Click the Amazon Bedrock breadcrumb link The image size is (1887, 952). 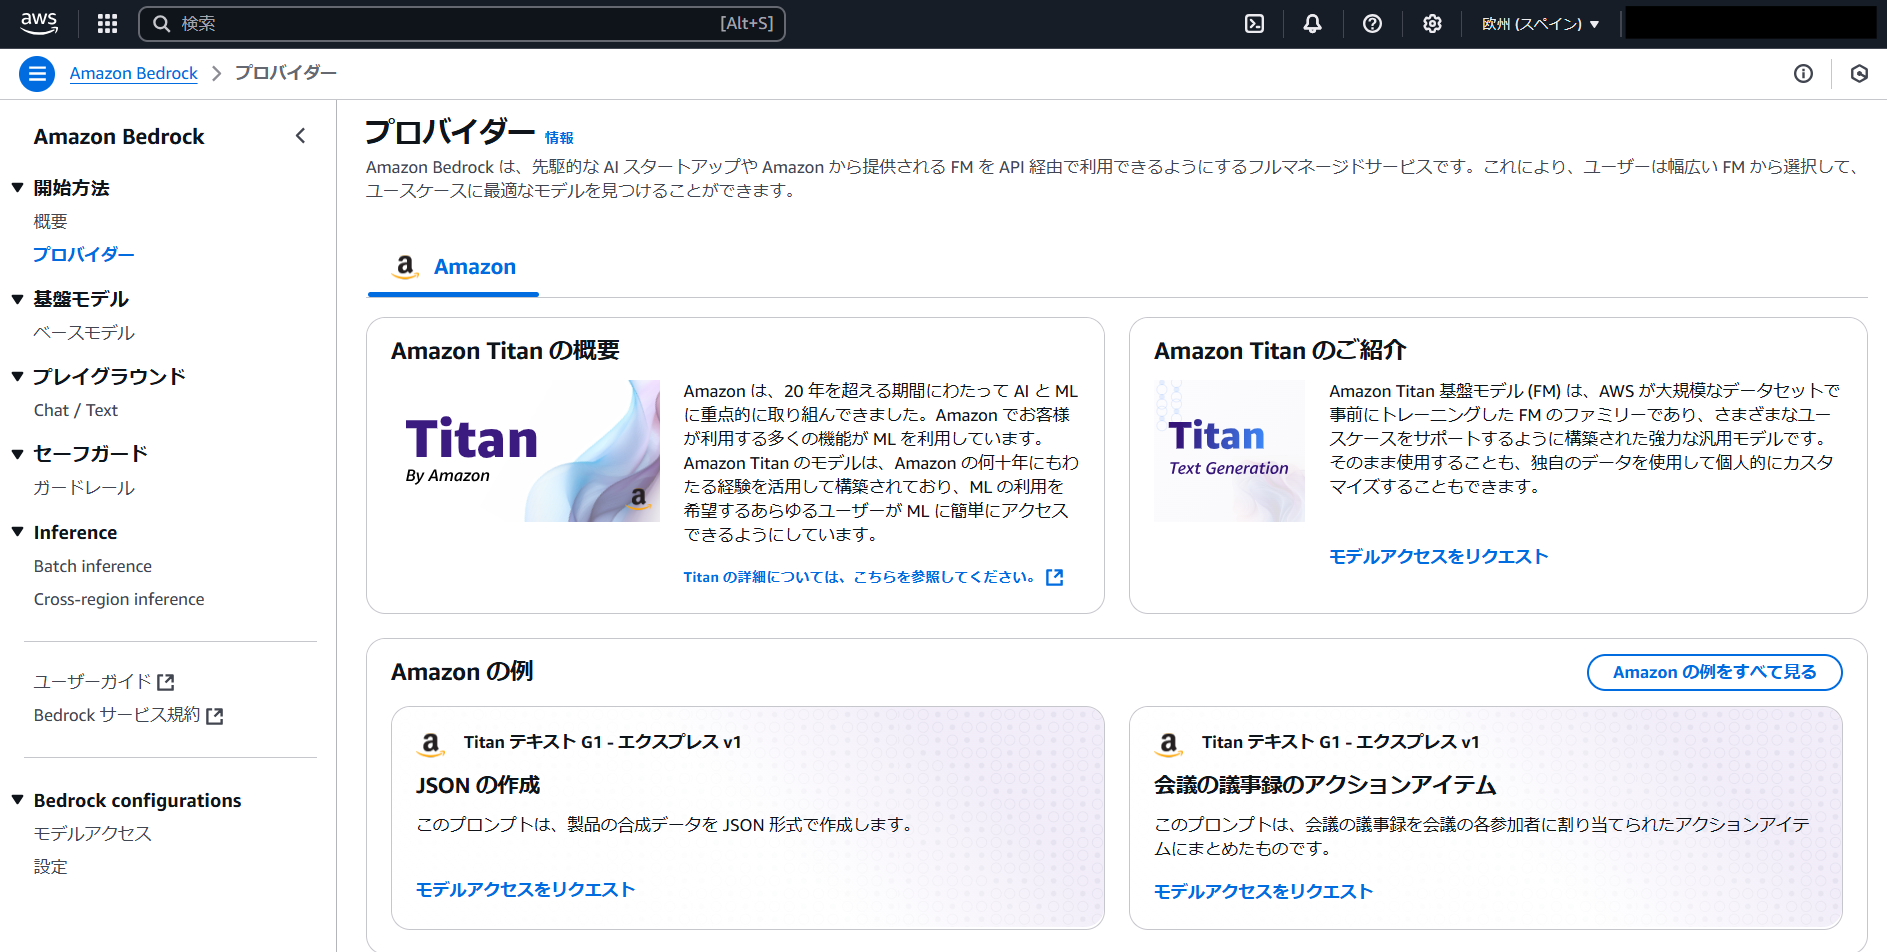(134, 73)
